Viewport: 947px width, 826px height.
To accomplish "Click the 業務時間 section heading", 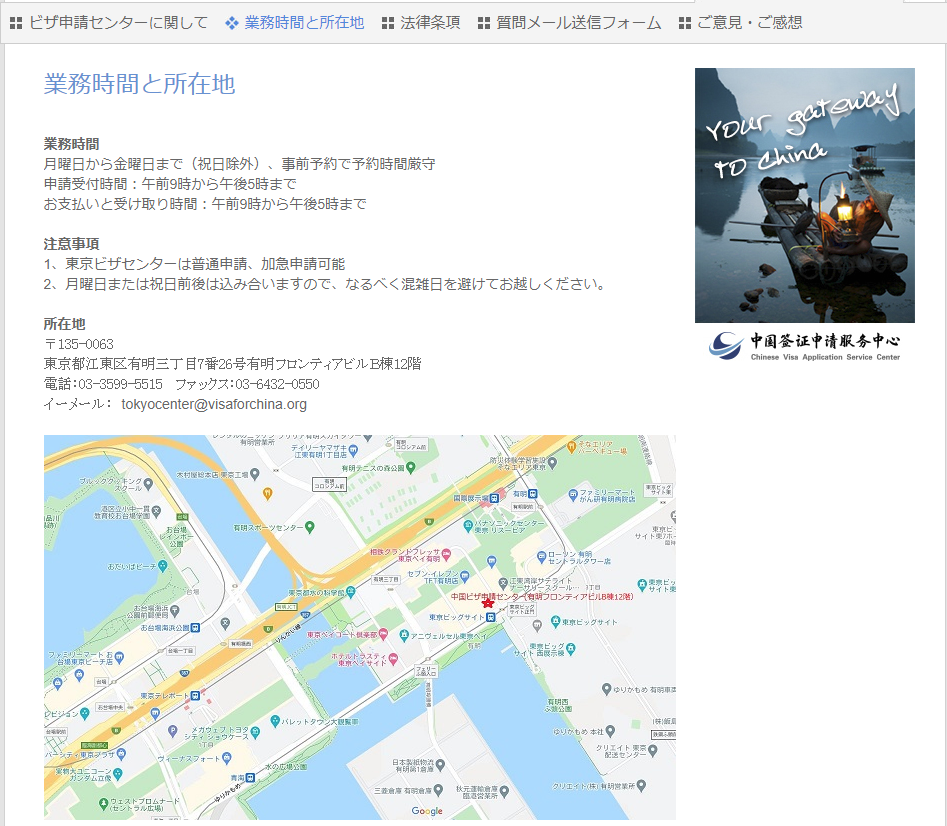I will tap(71, 144).
